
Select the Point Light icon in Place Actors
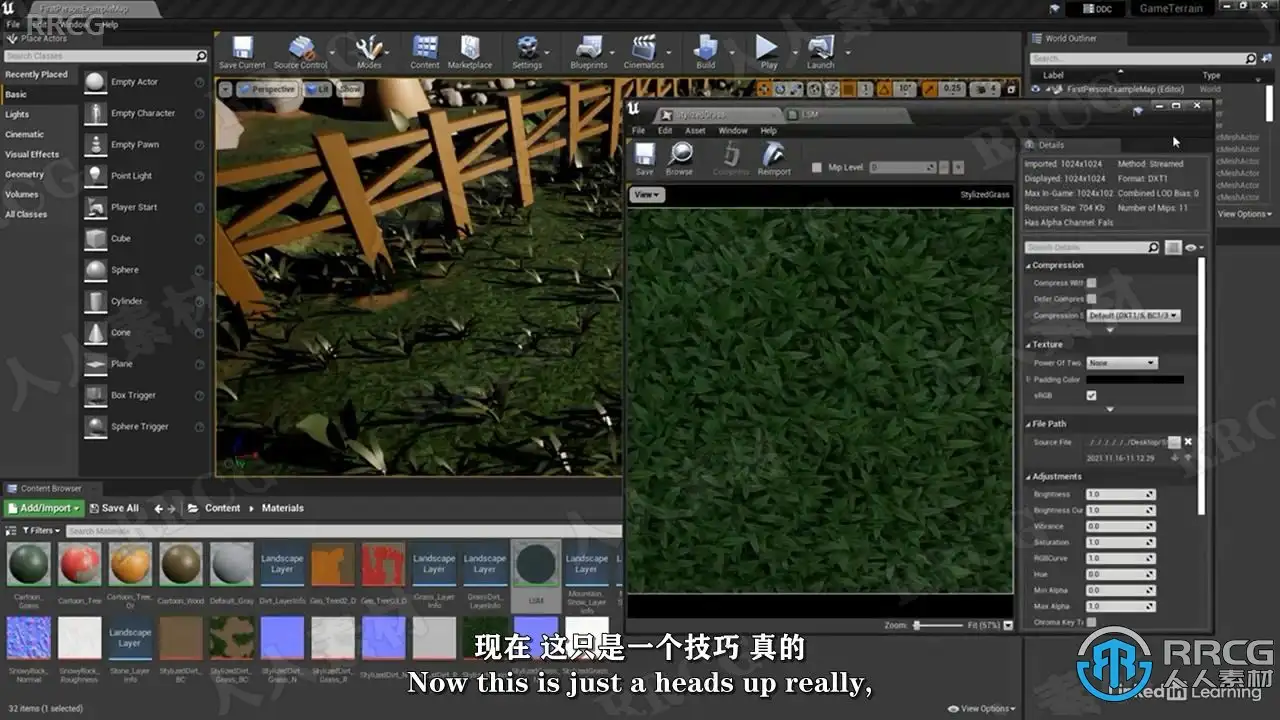[x=95, y=176]
